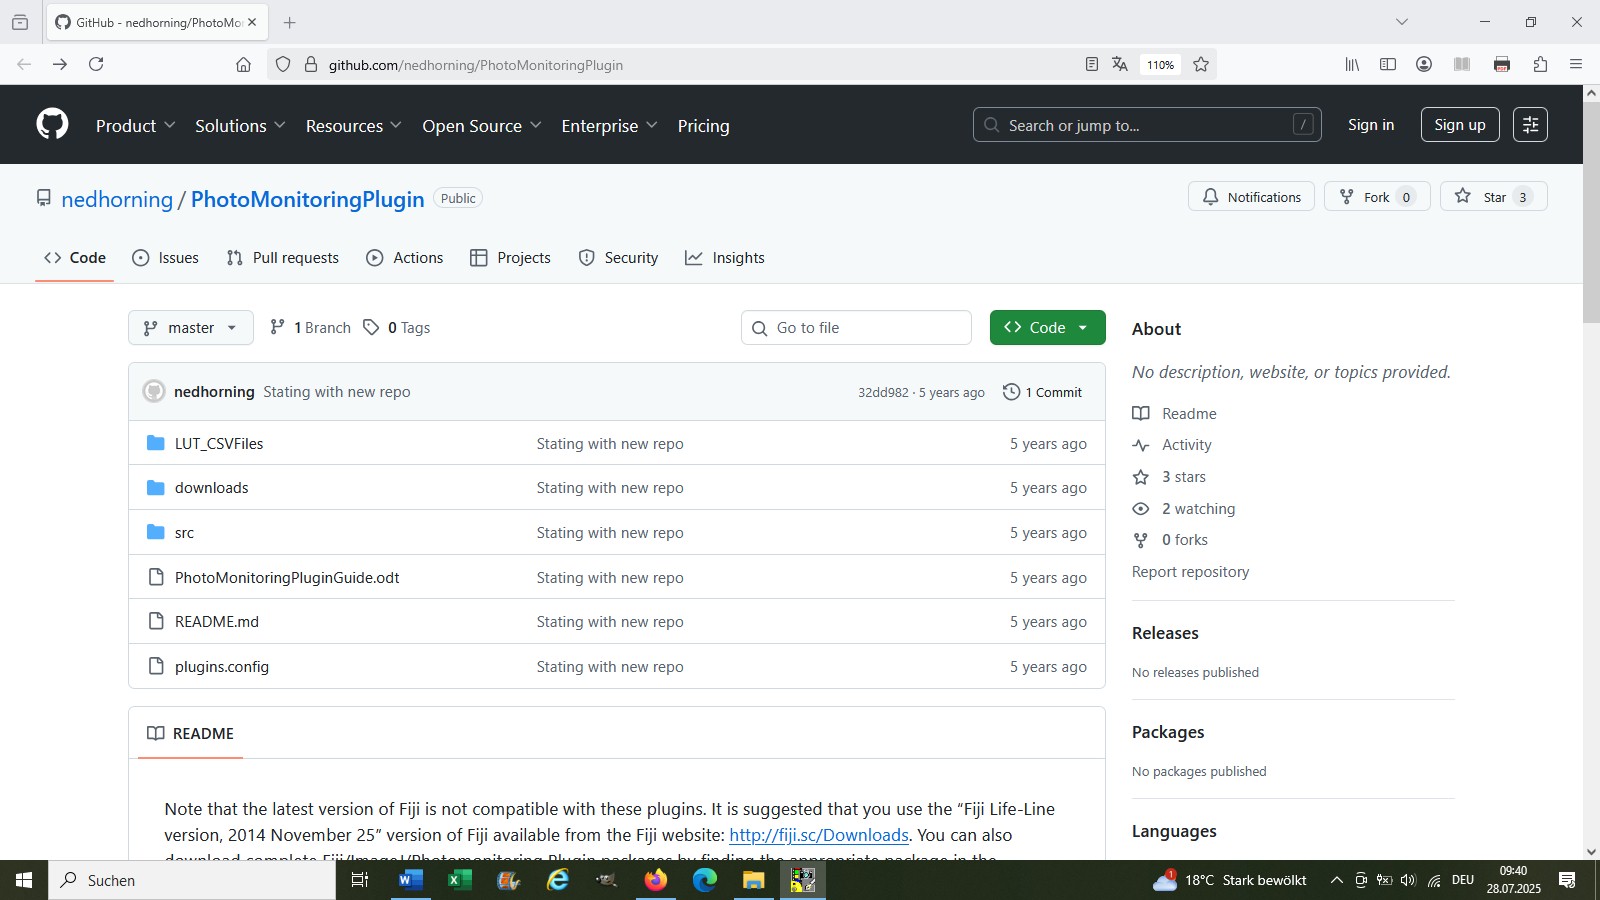Image resolution: width=1600 pixels, height=900 pixels.
Task: Expand the Open Source menu
Action: coord(482,126)
